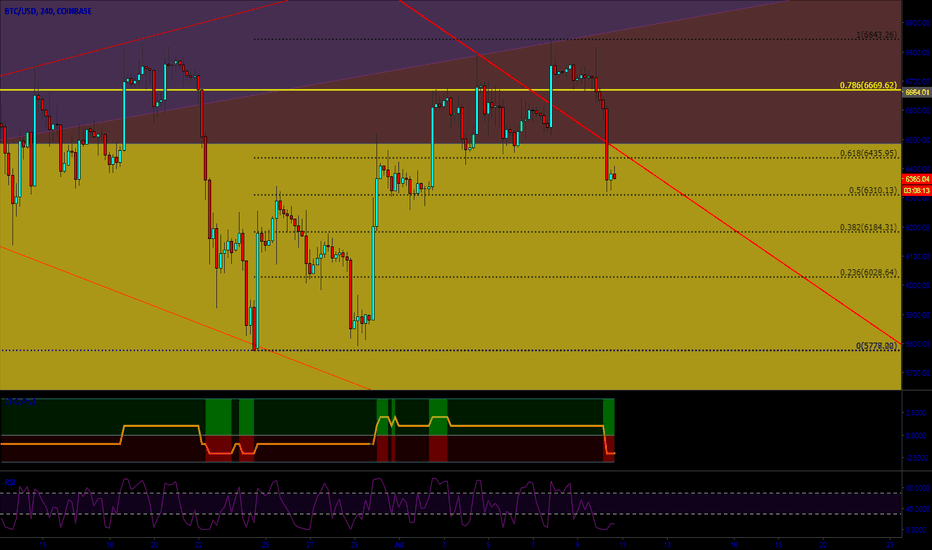The height and width of the screenshot is (550, 932).
Task: Click the red countdown timer 03:08:13
Action: [x=917, y=191]
